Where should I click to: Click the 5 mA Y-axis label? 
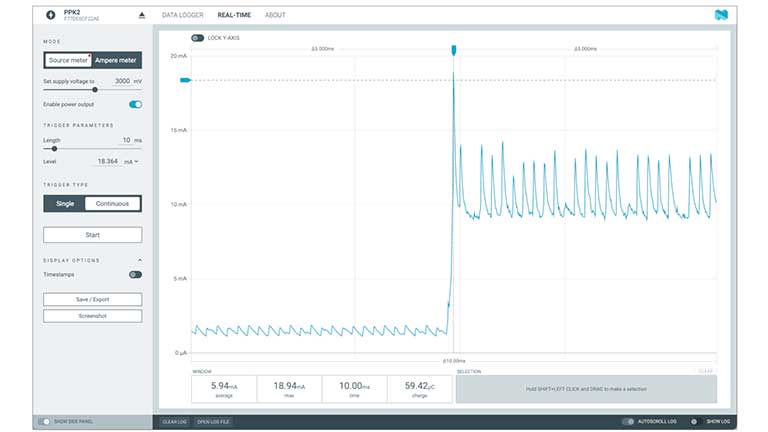click(180, 279)
